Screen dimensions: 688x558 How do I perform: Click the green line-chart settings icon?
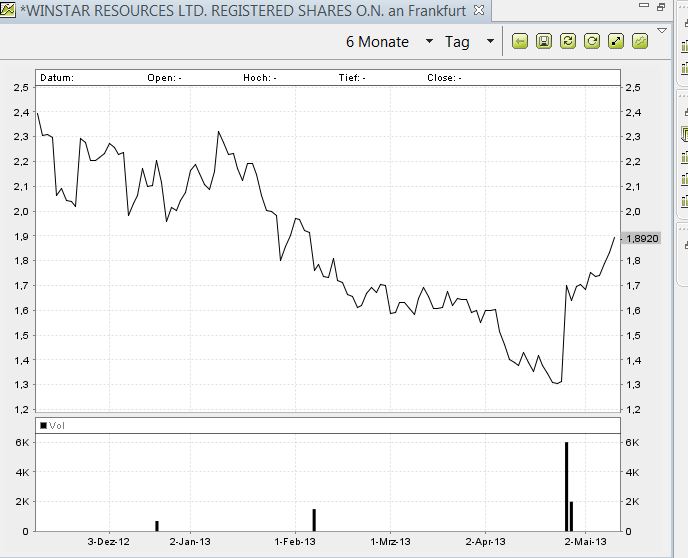point(640,41)
